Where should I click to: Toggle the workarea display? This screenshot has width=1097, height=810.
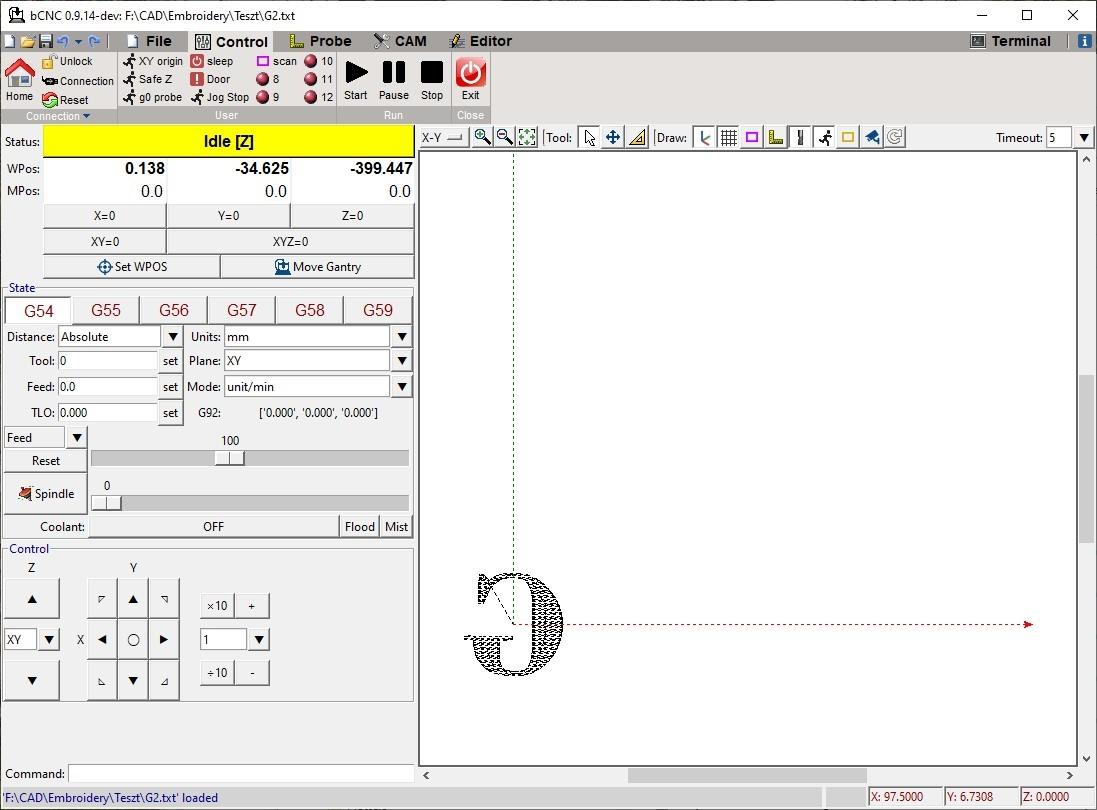click(848, 137)
